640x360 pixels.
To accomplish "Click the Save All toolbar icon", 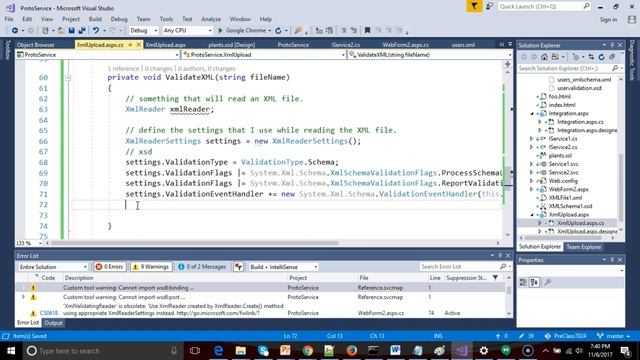I will (82, 31).
